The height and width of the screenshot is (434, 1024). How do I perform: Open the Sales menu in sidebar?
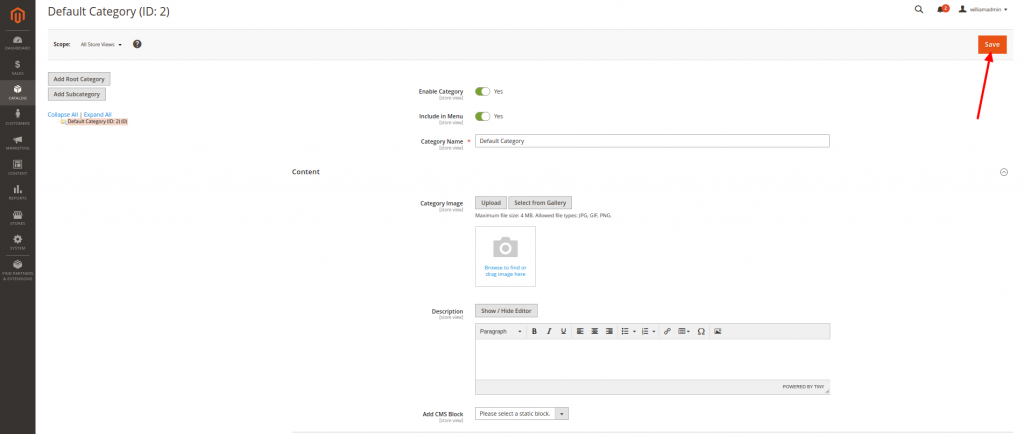click(x=17, y=67)
